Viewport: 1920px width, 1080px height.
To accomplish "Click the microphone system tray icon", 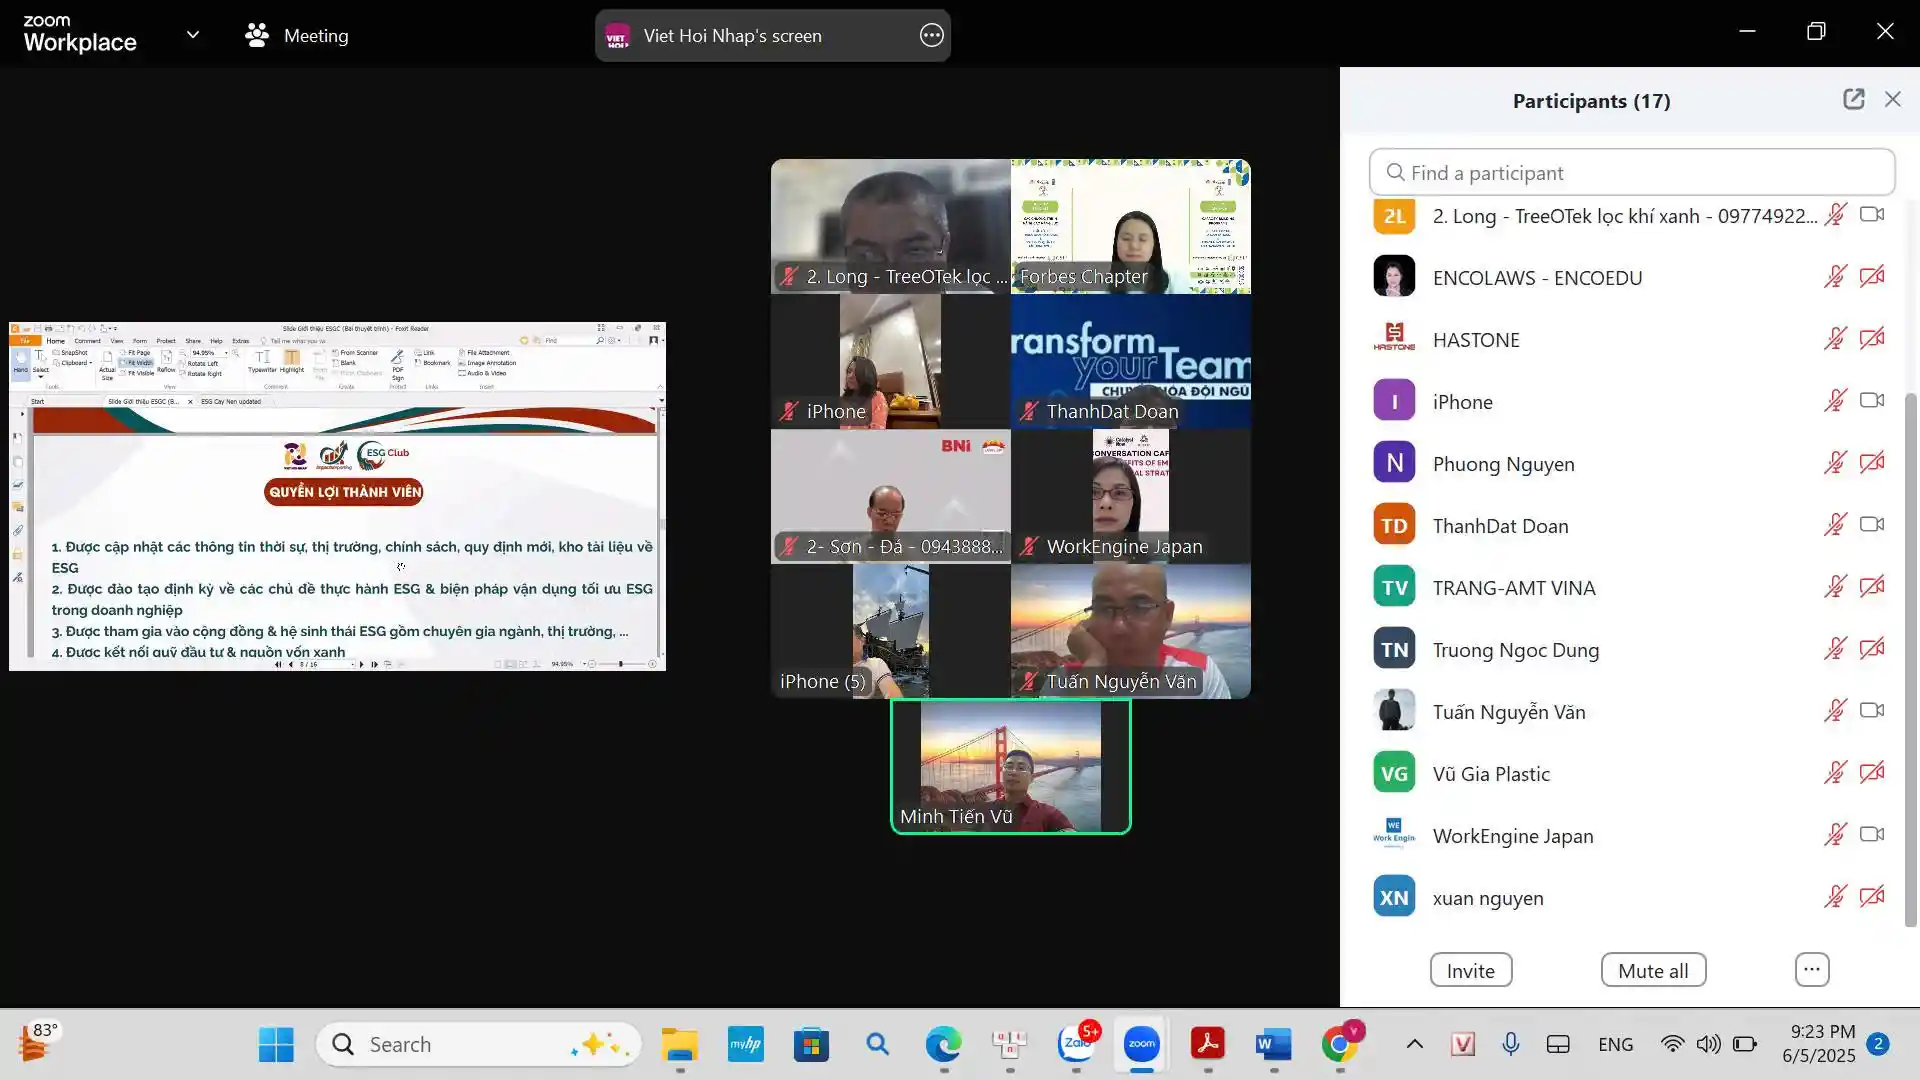I will click(x=1510, y=1045).
